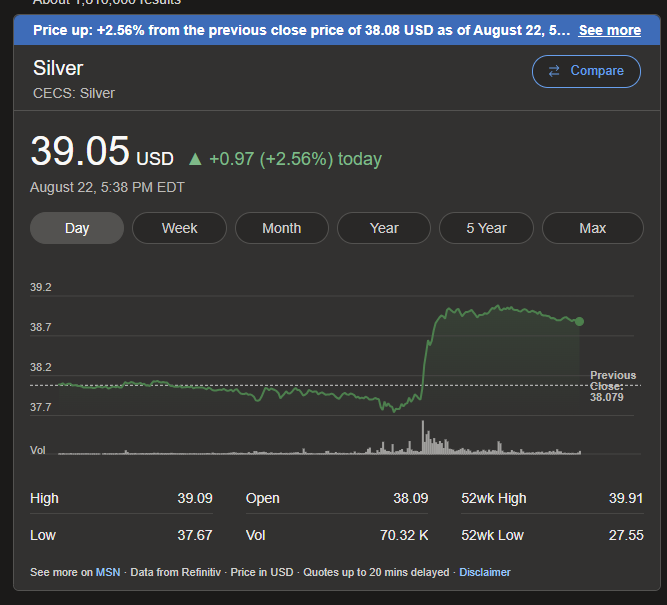Select the Day range tab
Viewport: 667px width, 605px height.
(77, 228)
